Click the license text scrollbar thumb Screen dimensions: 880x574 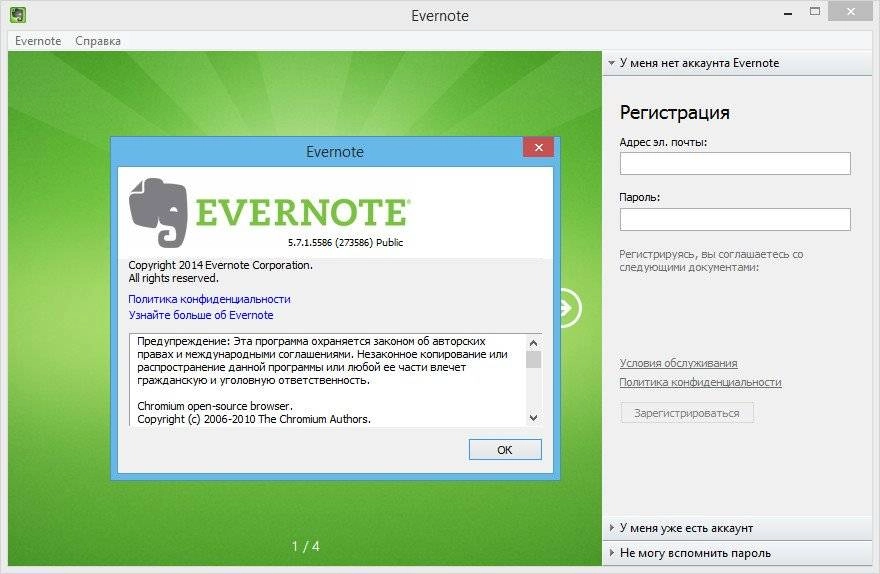tap(533, 360)
